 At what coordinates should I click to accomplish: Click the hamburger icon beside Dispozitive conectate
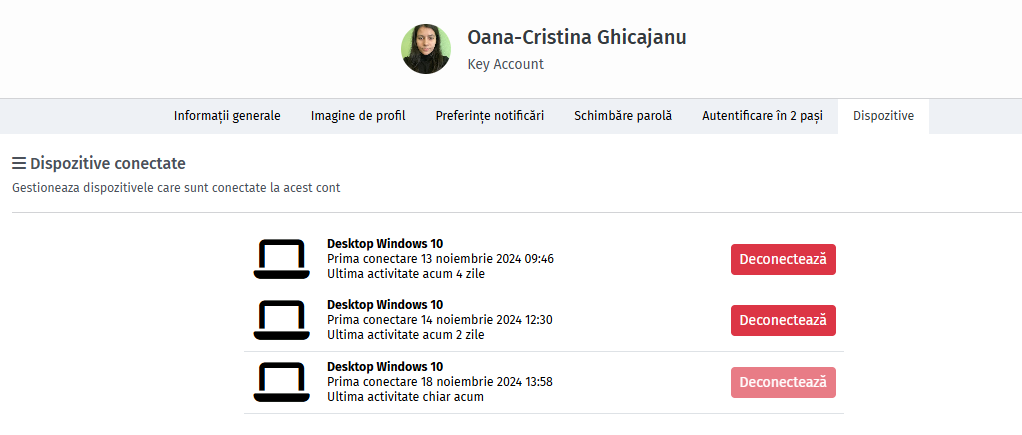click(x=19, y=163)
